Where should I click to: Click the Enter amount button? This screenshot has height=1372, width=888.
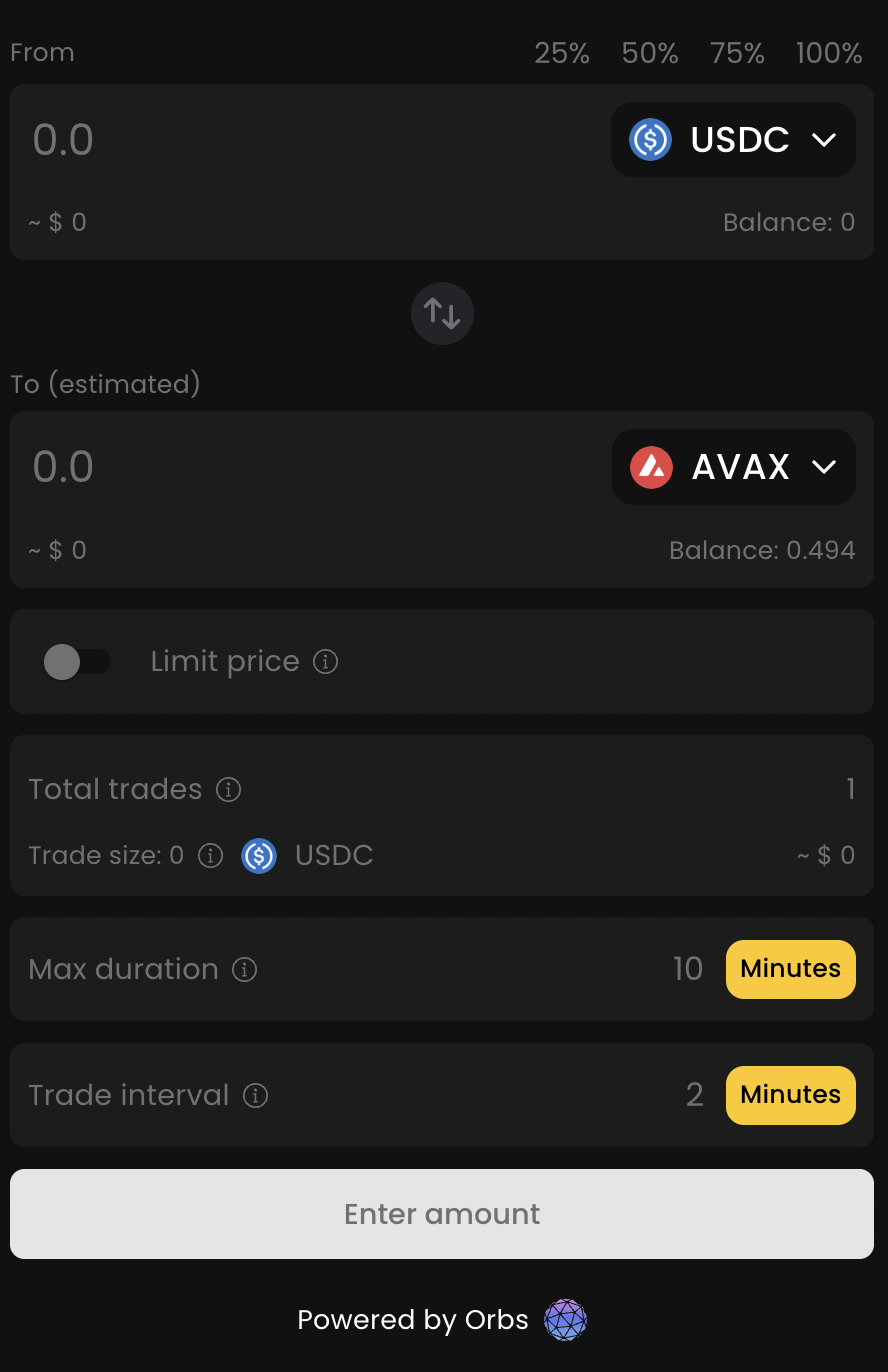(x=442, y=1214)
